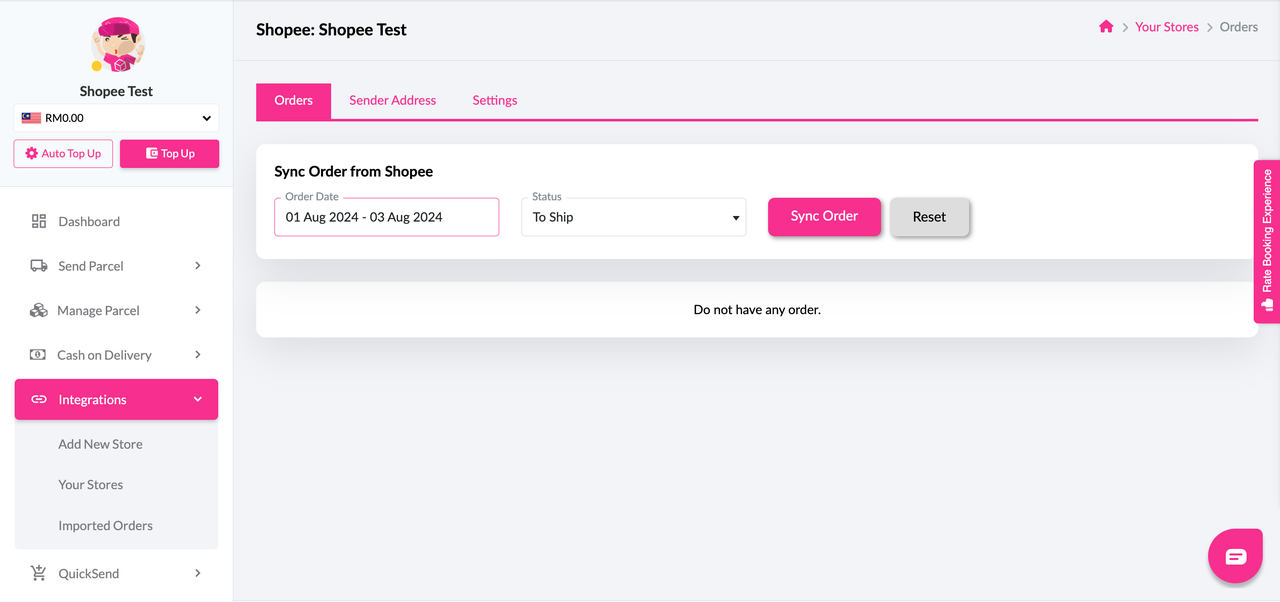Click the Cash on Delivery money icon
The height and width of the screenshot is (602, 1280).
pos(38,355)
